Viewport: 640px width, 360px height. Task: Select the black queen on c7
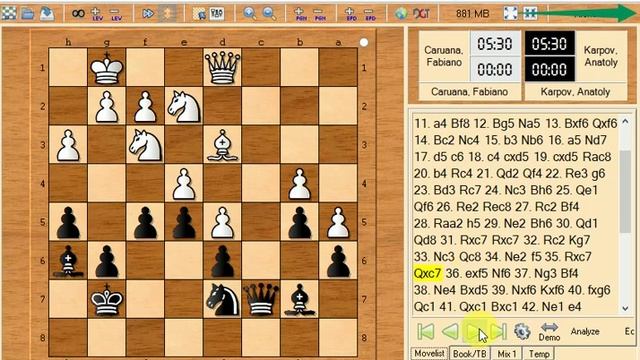coord(261,300)
